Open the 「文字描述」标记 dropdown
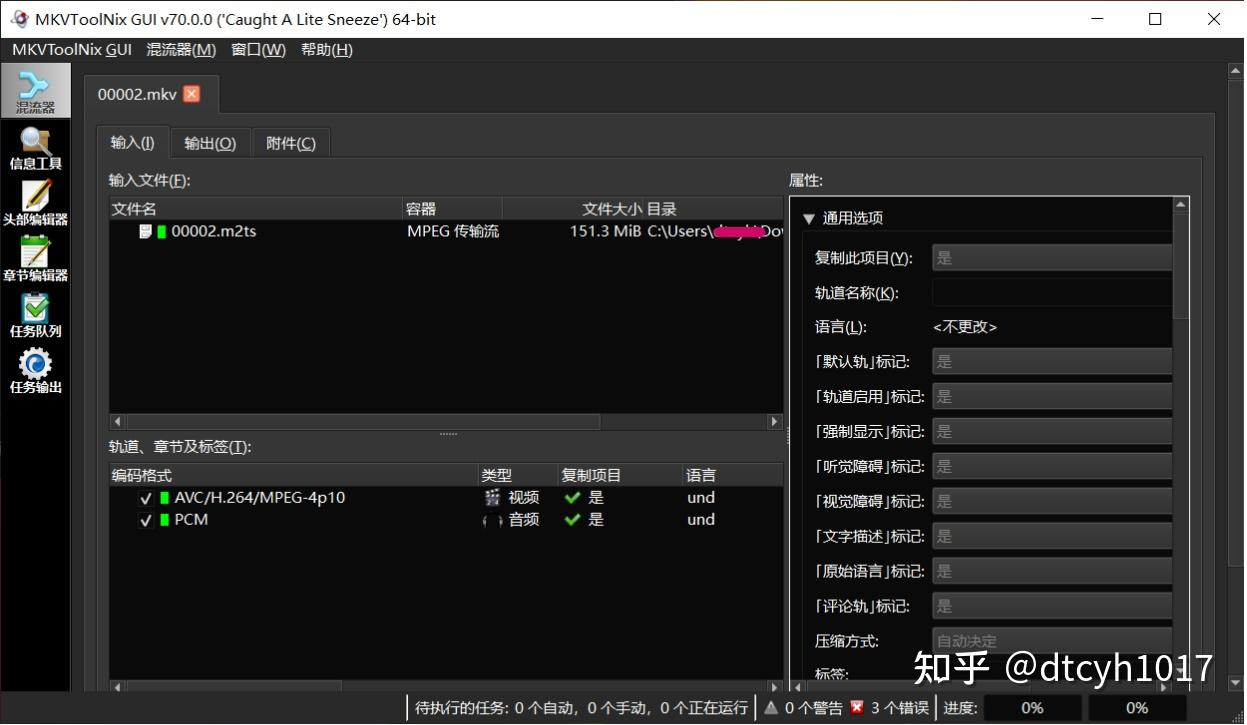Viewport: 1247px width, 725px height. (1052, 537)
